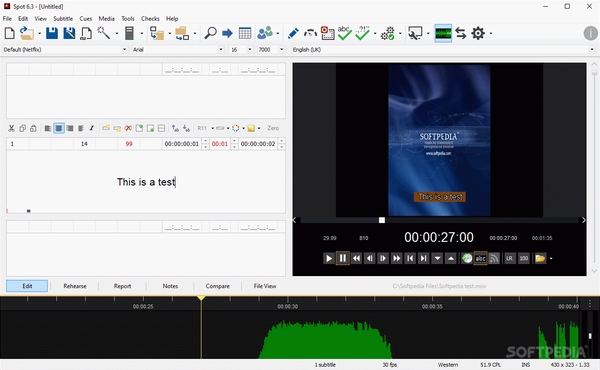Image resolution: width=600 pixels, height=370 pixels.
Task: Expand the R11 position dropdown
Action: (213, 128)
